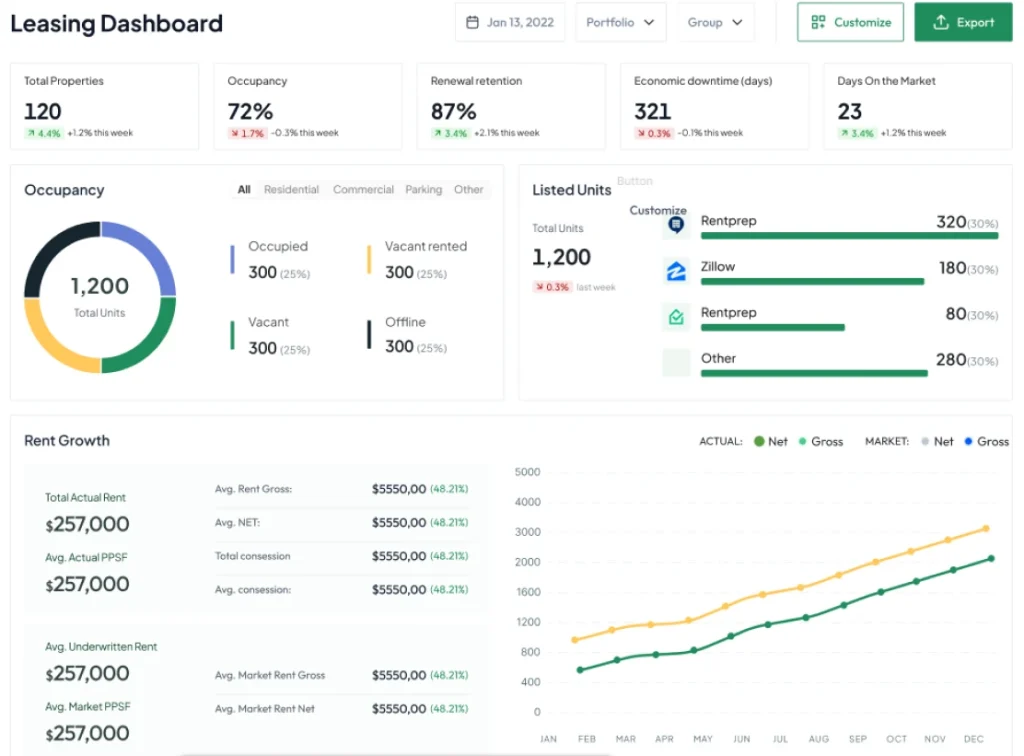Toggle the Actual Net legend series
This screenshot has width=1024, height=756.
point(771,441)
